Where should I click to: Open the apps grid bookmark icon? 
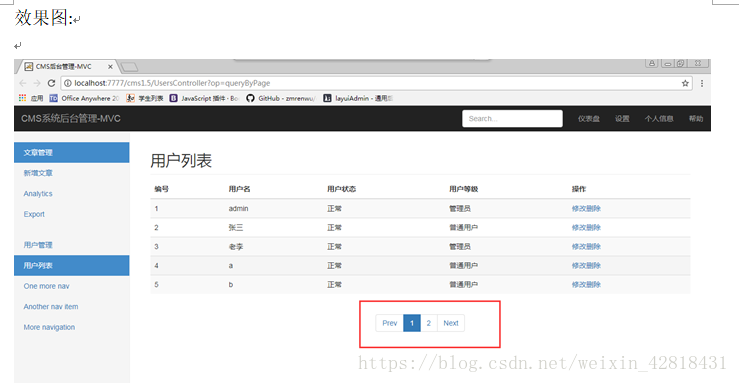coord(22,98)
